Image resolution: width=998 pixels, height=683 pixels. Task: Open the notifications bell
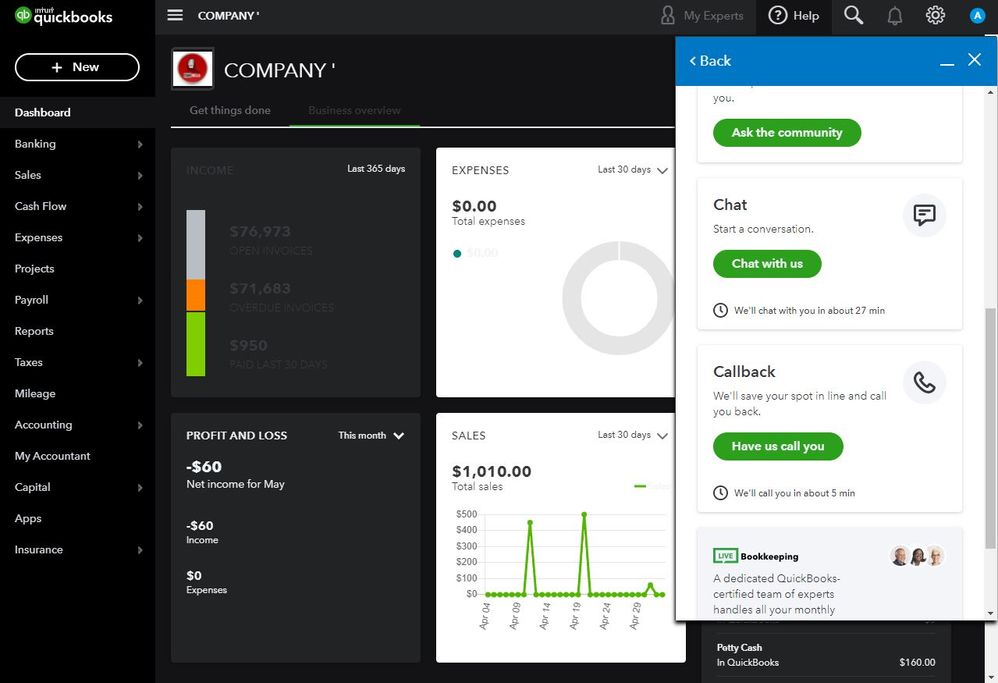click(x=894, y=16)
